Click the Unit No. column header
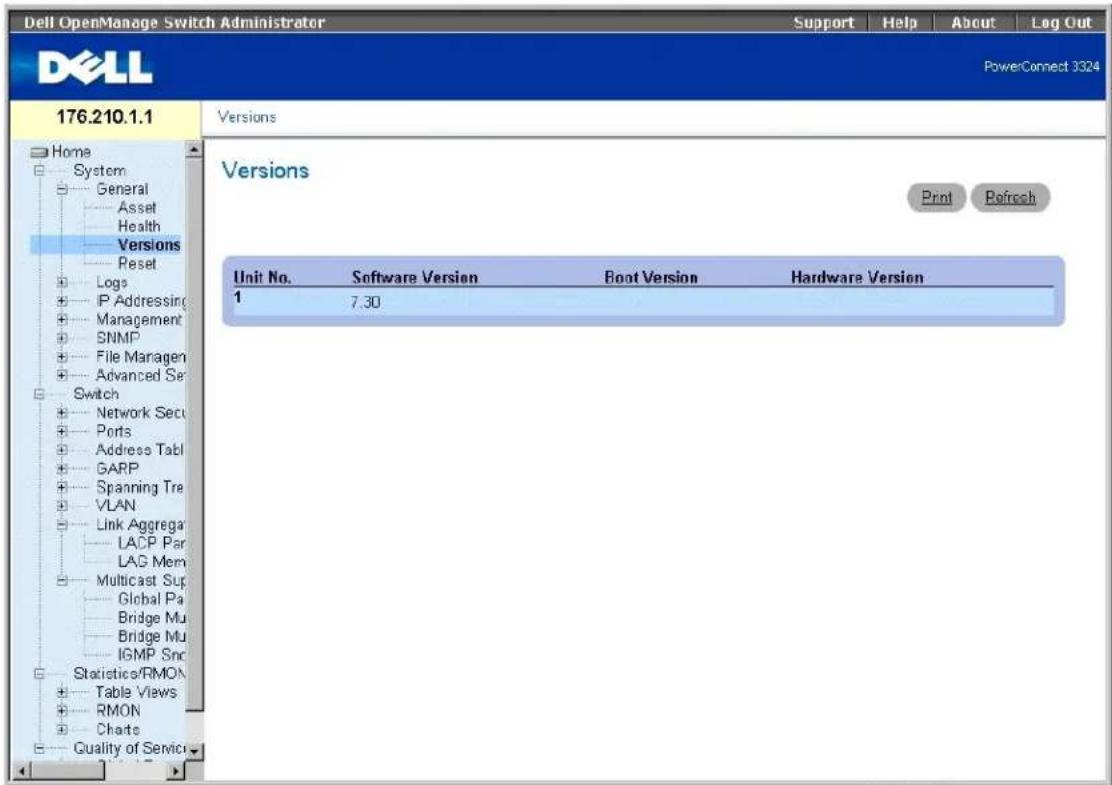This screenshot has height=785, width=1112. click(262, 277)
